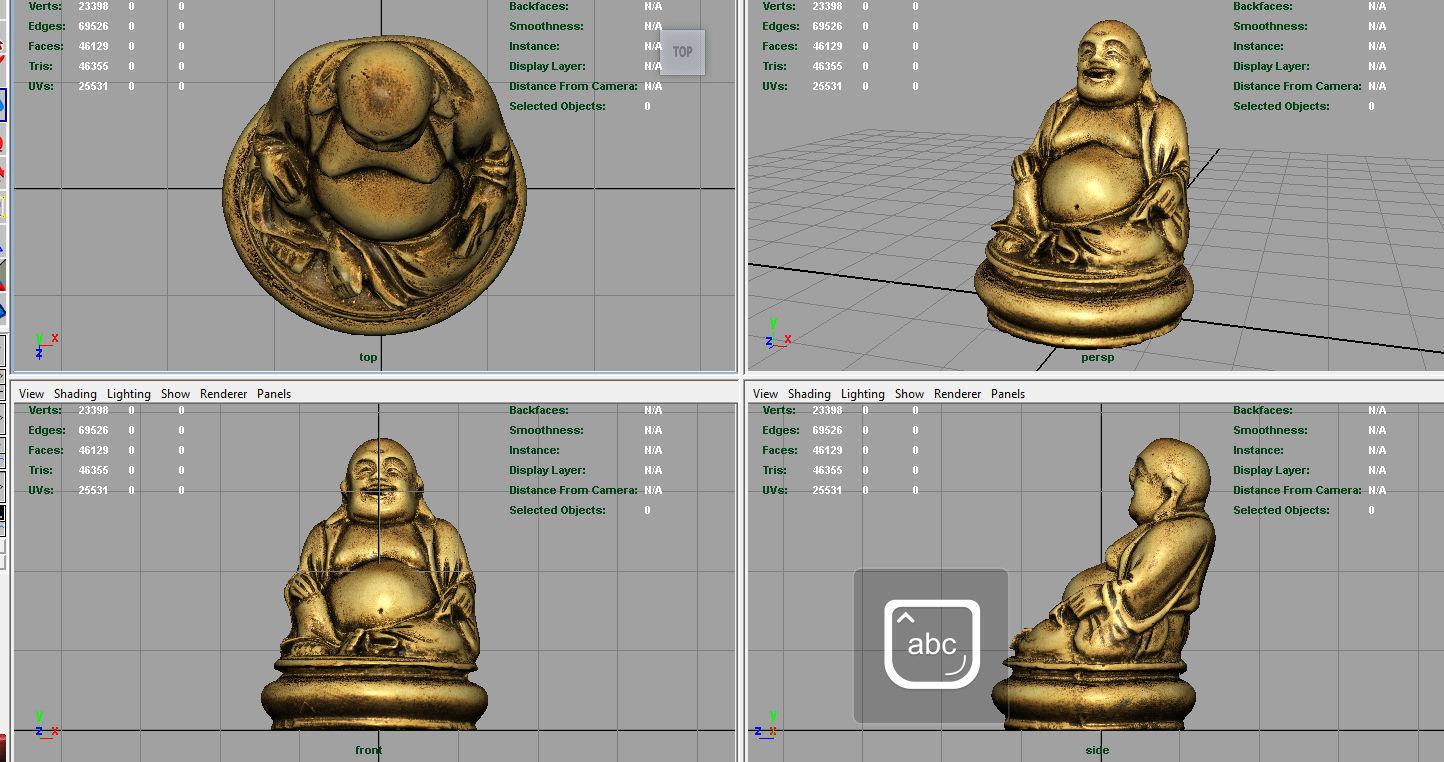Image resolution: width=1444 pixels, height=762 pixels.
Task: Open View menu of the front panel
Action: [32, 394]
